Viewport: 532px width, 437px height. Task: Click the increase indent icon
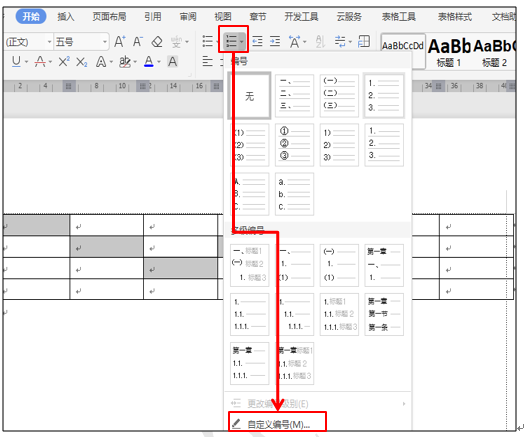click(x=275, y=41)
